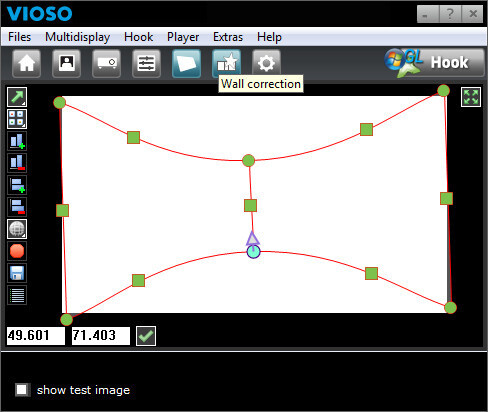Select the left edge square handle
Screen dimensions: 488x412
point(63,211)
